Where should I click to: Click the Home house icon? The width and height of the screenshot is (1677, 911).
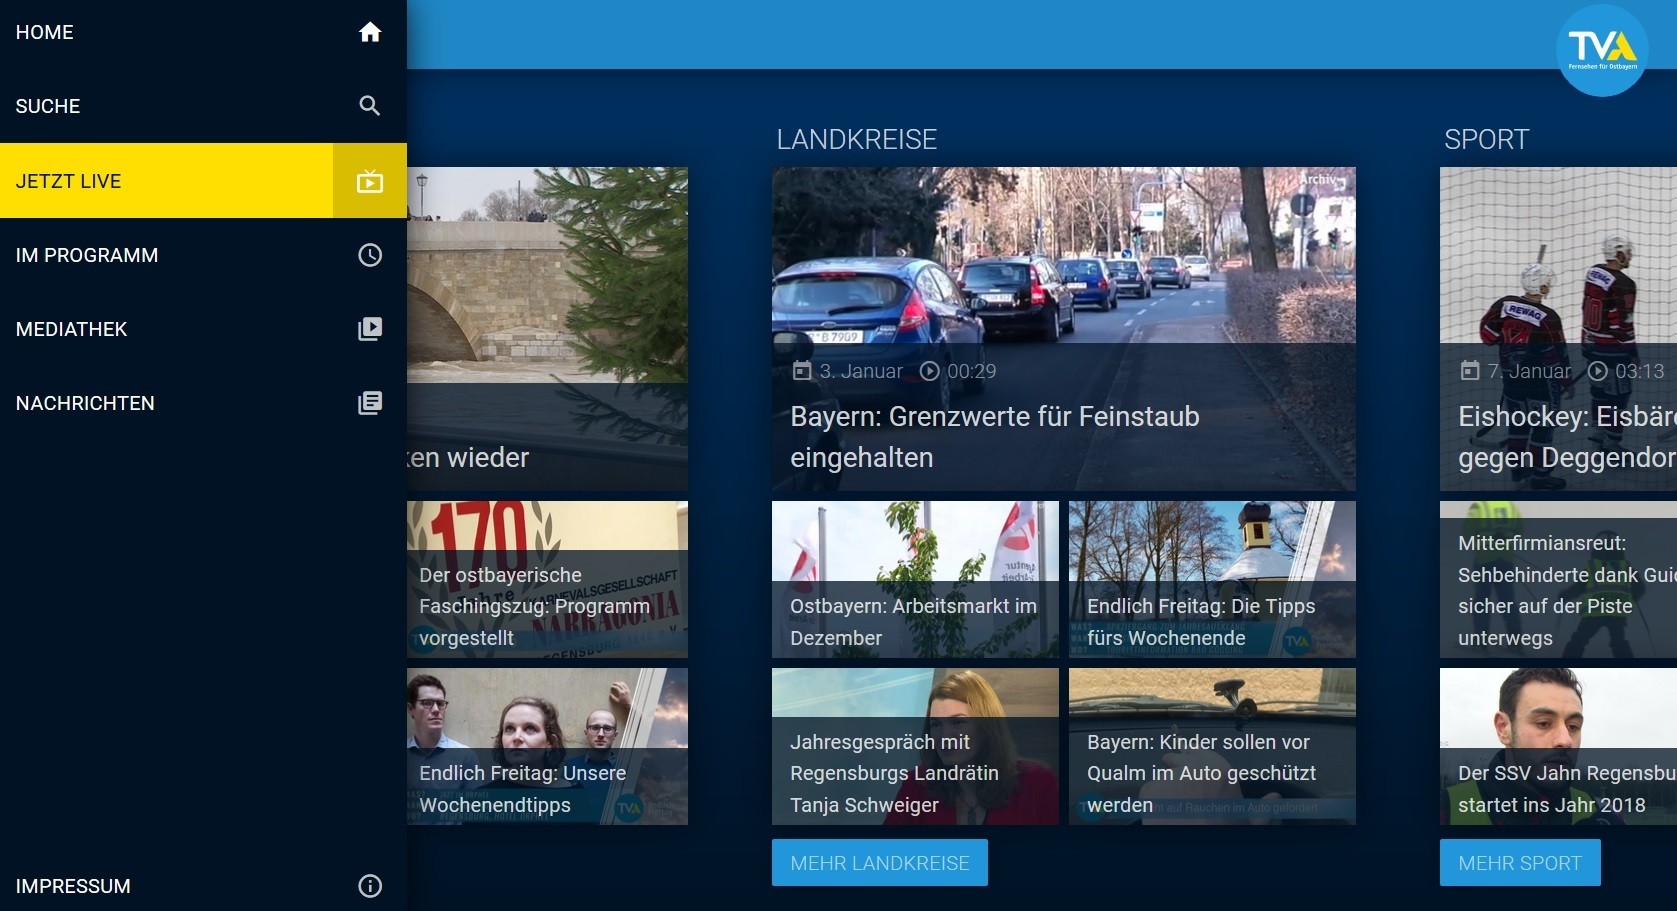pyautogui.click(x=370, y=32)
